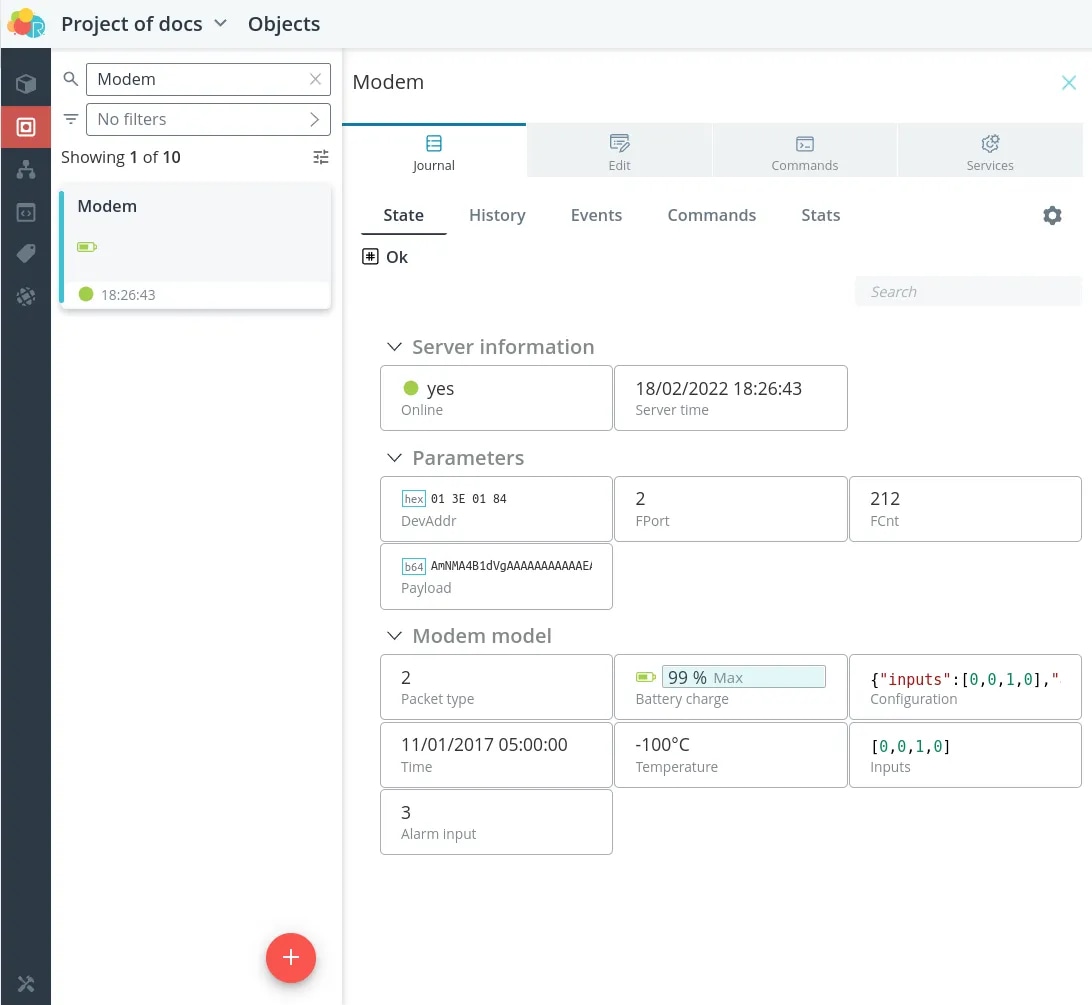Click the battery icon on Modem card

(87, 247)
